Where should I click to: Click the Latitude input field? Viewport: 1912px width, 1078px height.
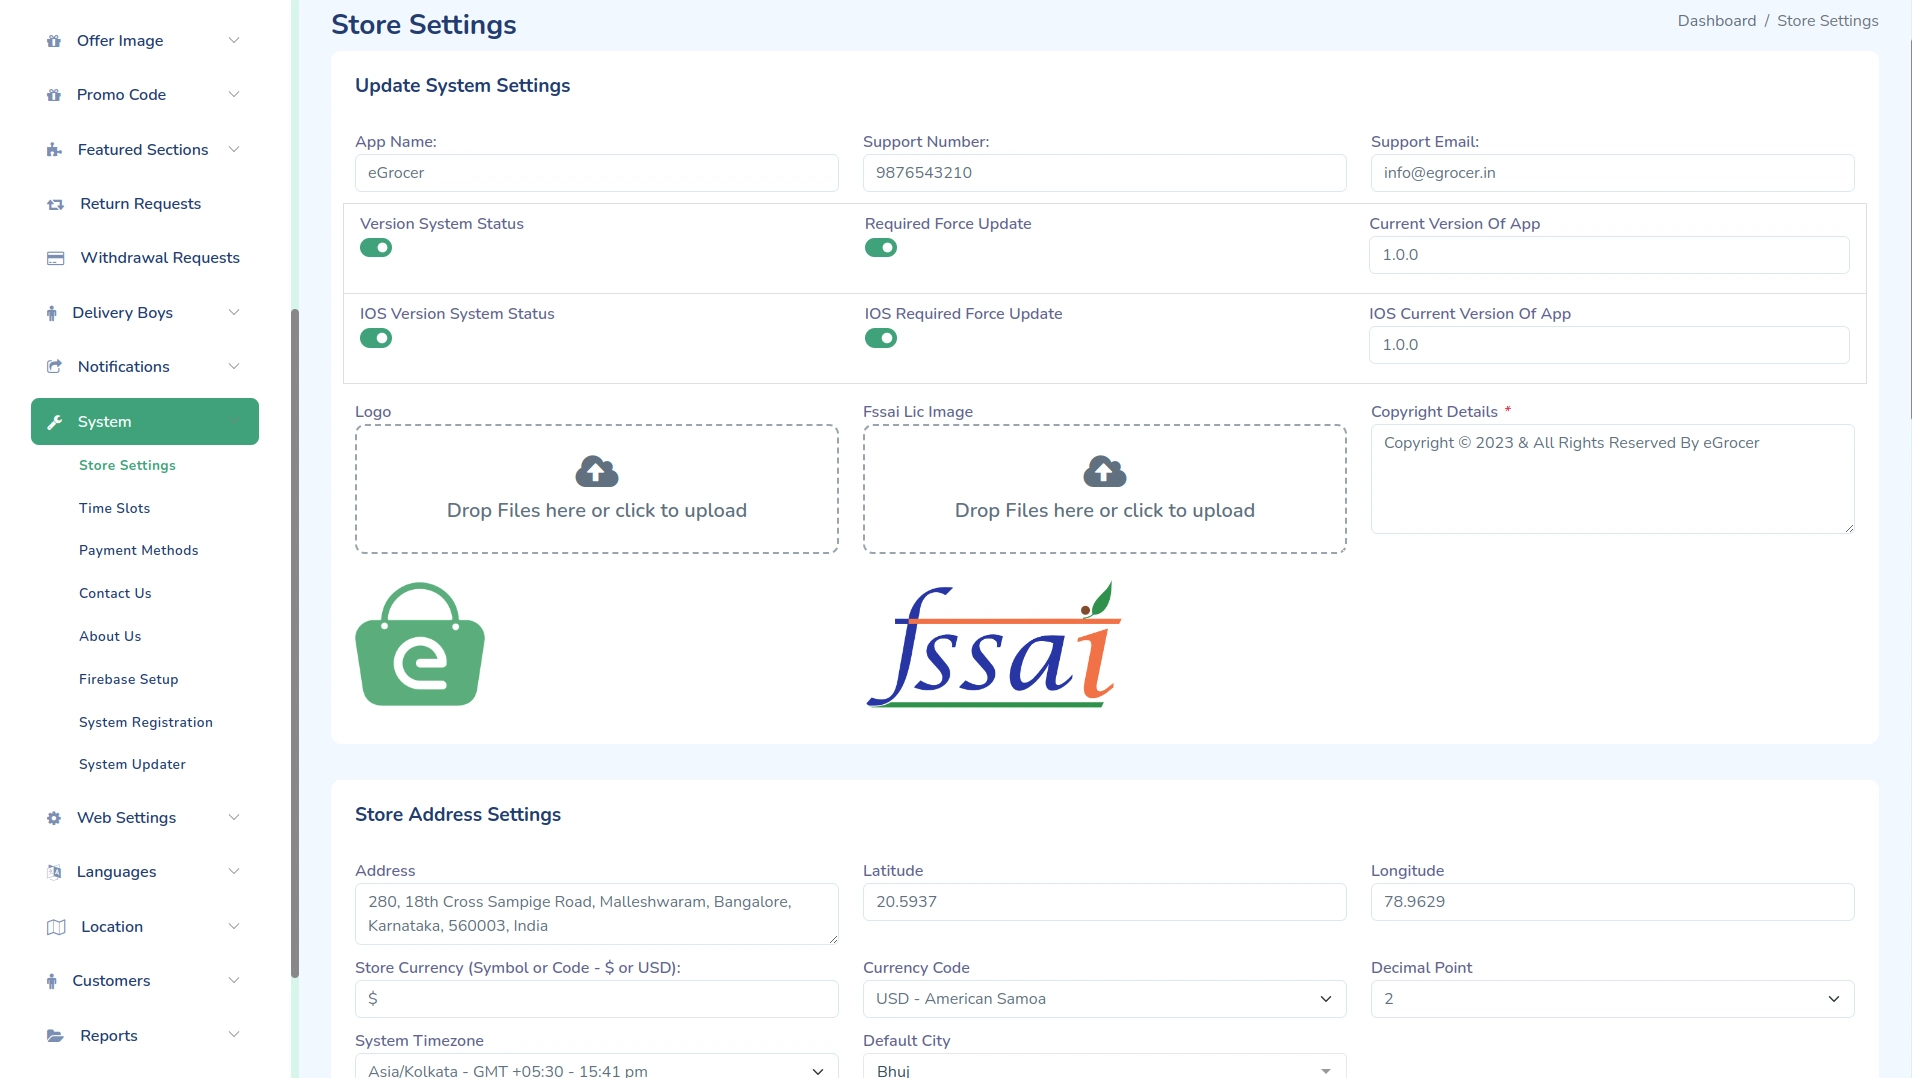pyautogui.click(x=1105, y=902)
